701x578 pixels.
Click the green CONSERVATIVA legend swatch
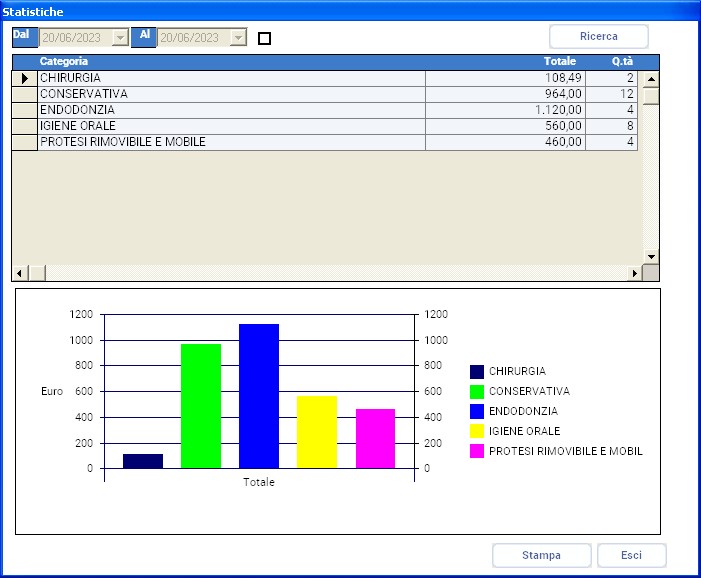[x=477, y=392]
